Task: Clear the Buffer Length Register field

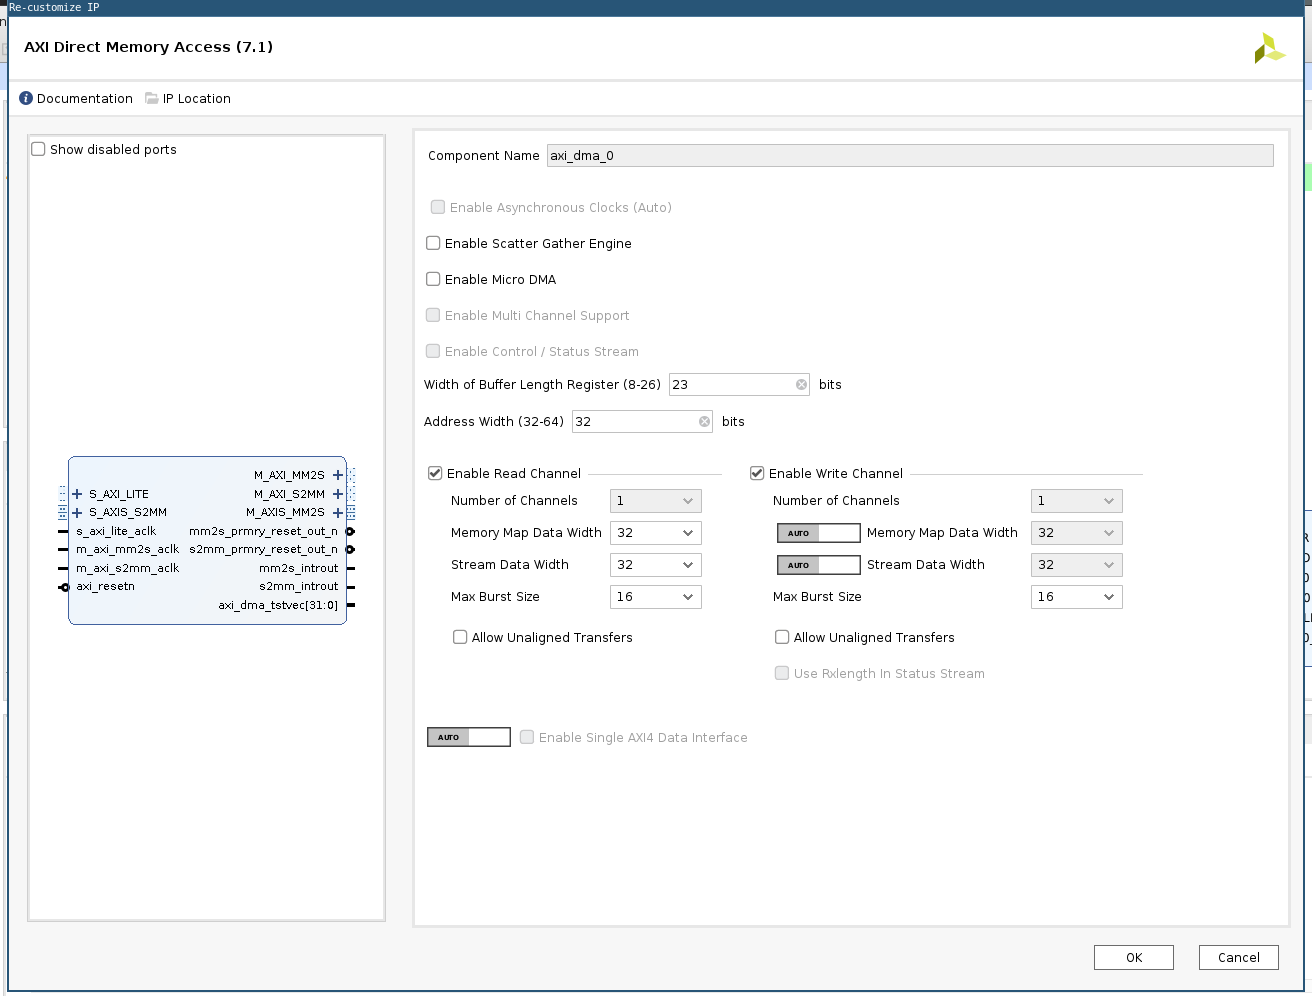Action: [801, 385]
